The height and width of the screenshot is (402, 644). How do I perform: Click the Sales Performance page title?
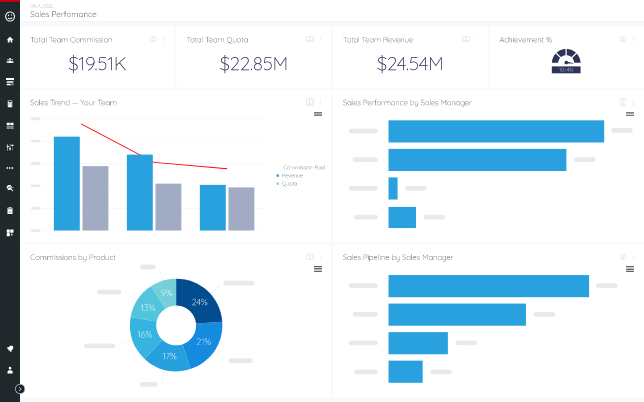click(x=63, y=14)
